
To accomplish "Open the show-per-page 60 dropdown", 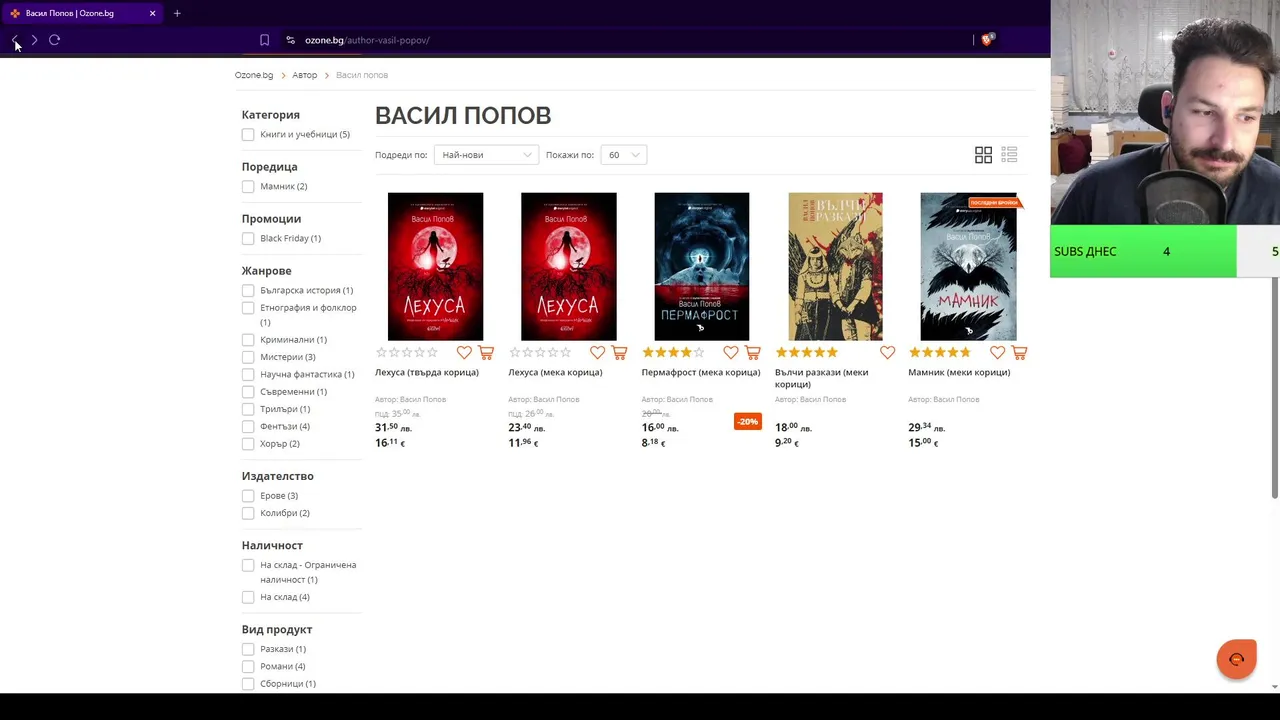I will point(623,155).
